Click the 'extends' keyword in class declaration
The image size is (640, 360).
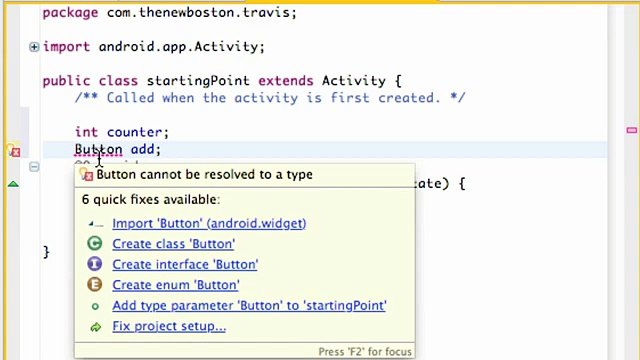(x=286, y=81)
